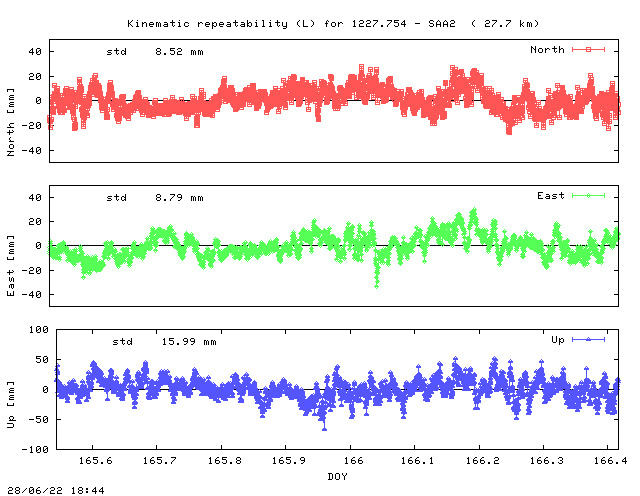Image resolution: width=640 pixels, height=496 pixels.
Task: Click the timestamp '28/06/22 18:44'
Action: [x=56, y=490]
